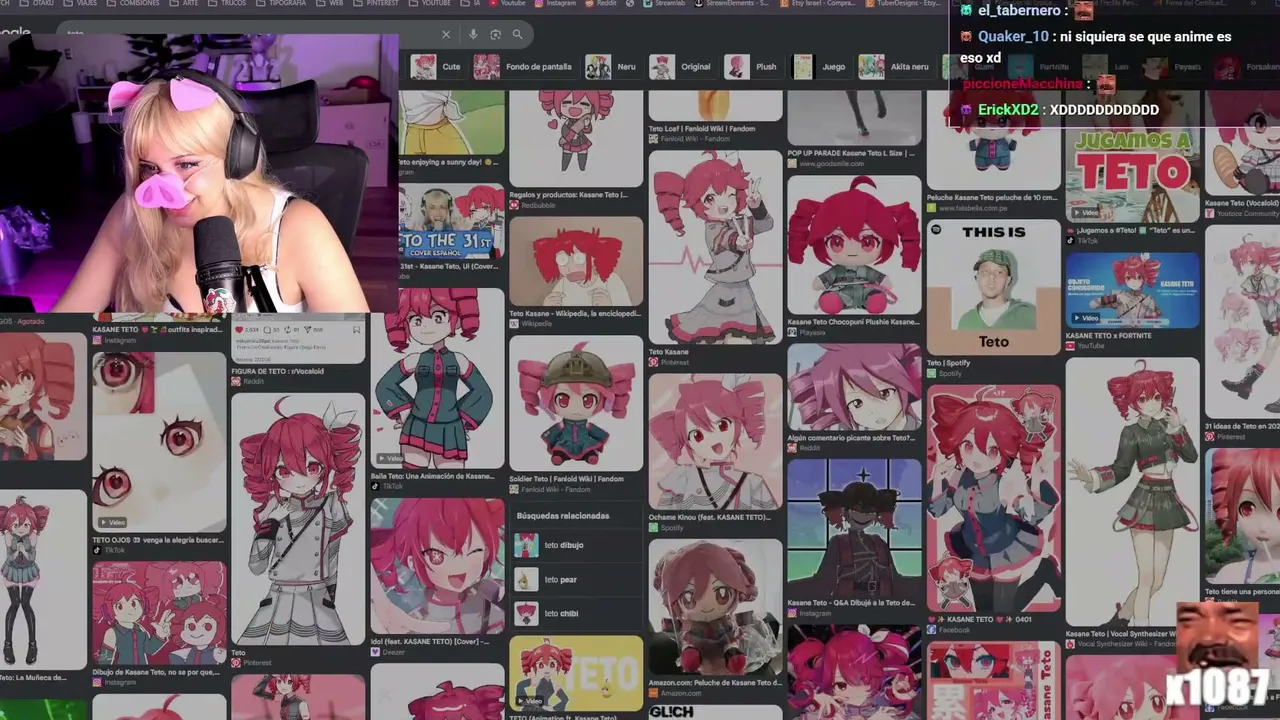Open the PINTEREST bookmarks folder
Viewport: 1280px width, 720px height.
tap(377, 3)
